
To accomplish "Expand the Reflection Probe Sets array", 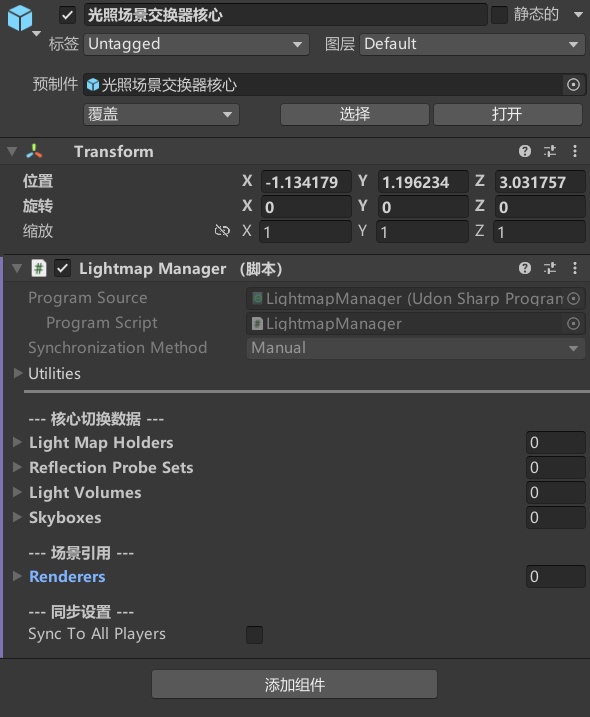I will coord(18,467).
